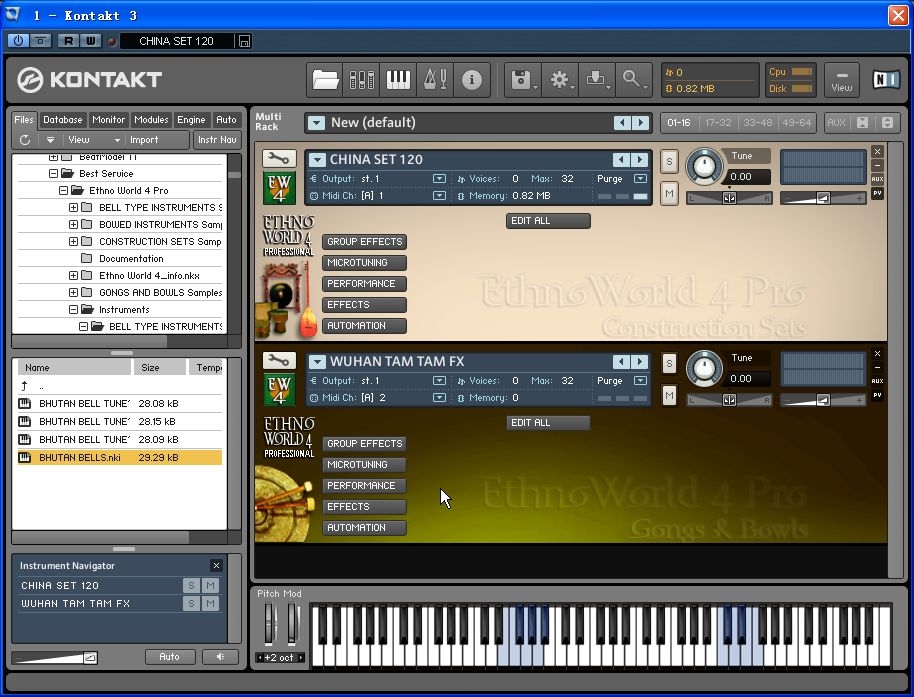The image size is (914, 697).
Task: Open CHINA SET 120 Midi Ch dropdown
Action: click(440, 195)
